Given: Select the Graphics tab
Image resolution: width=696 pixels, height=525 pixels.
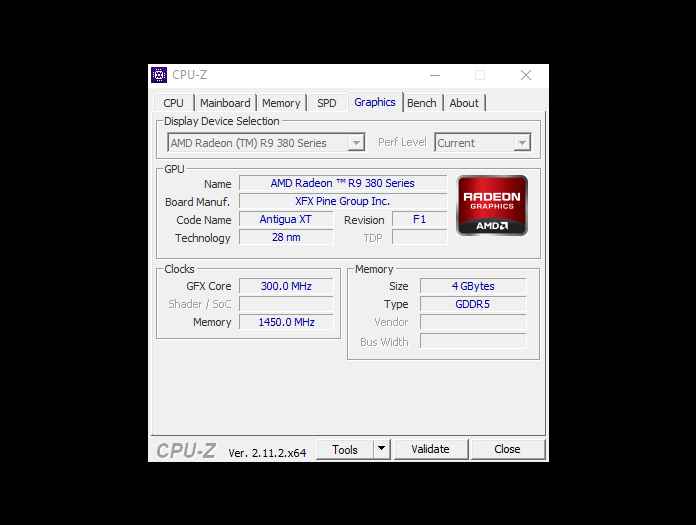Looking at the screenshot, I should [x=375, y=102].
